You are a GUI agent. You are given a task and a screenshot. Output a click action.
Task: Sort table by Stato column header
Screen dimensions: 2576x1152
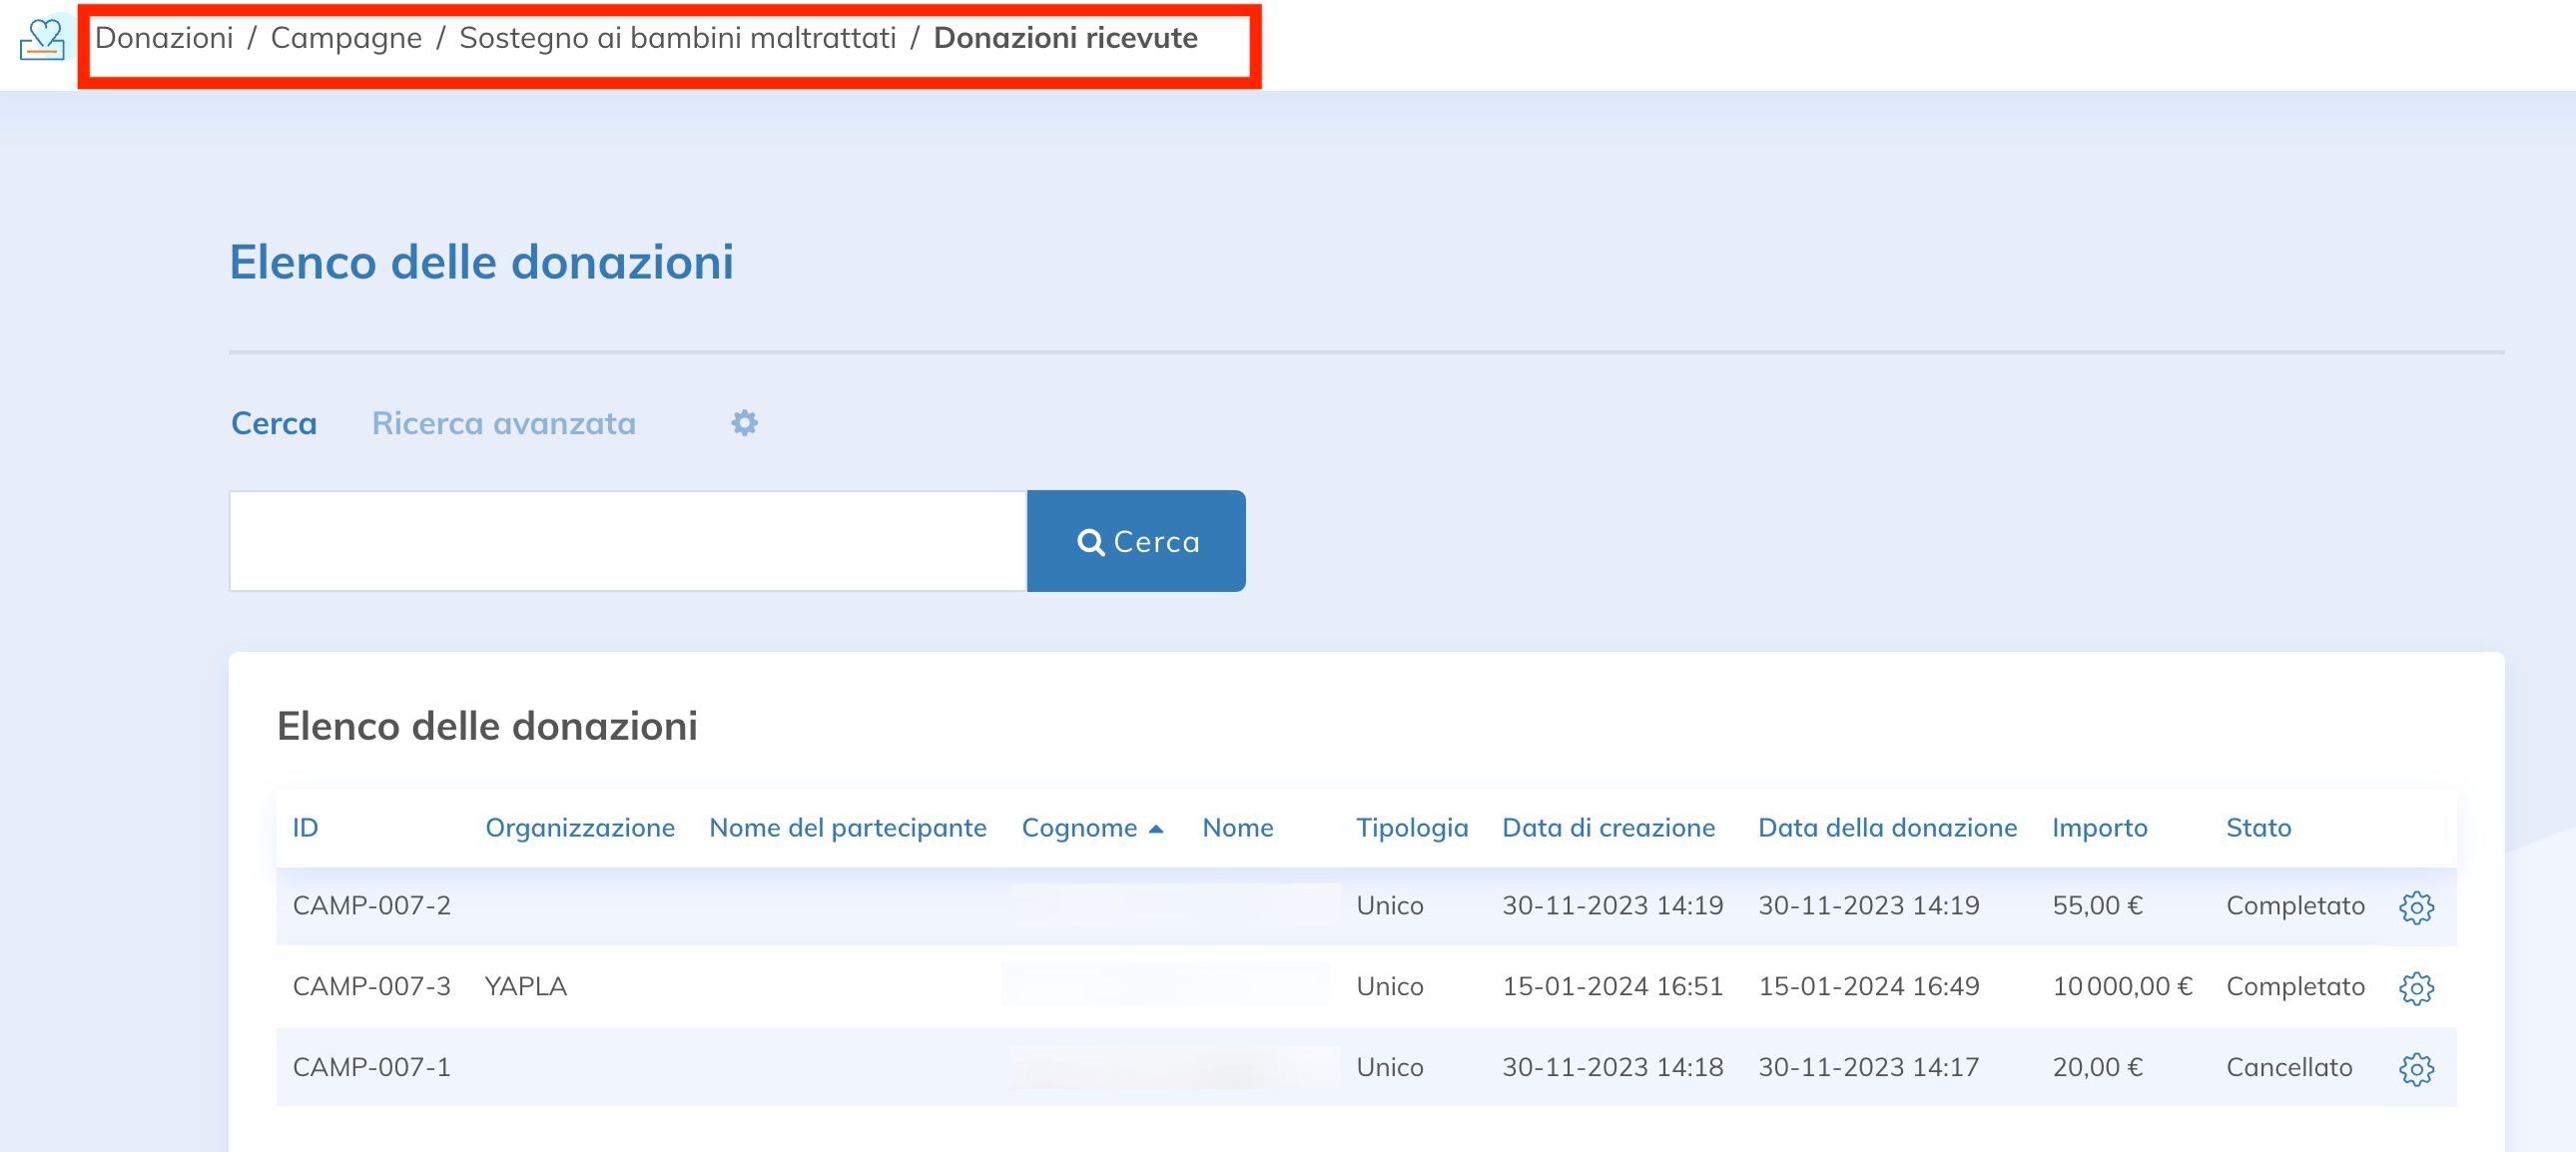2258,828
